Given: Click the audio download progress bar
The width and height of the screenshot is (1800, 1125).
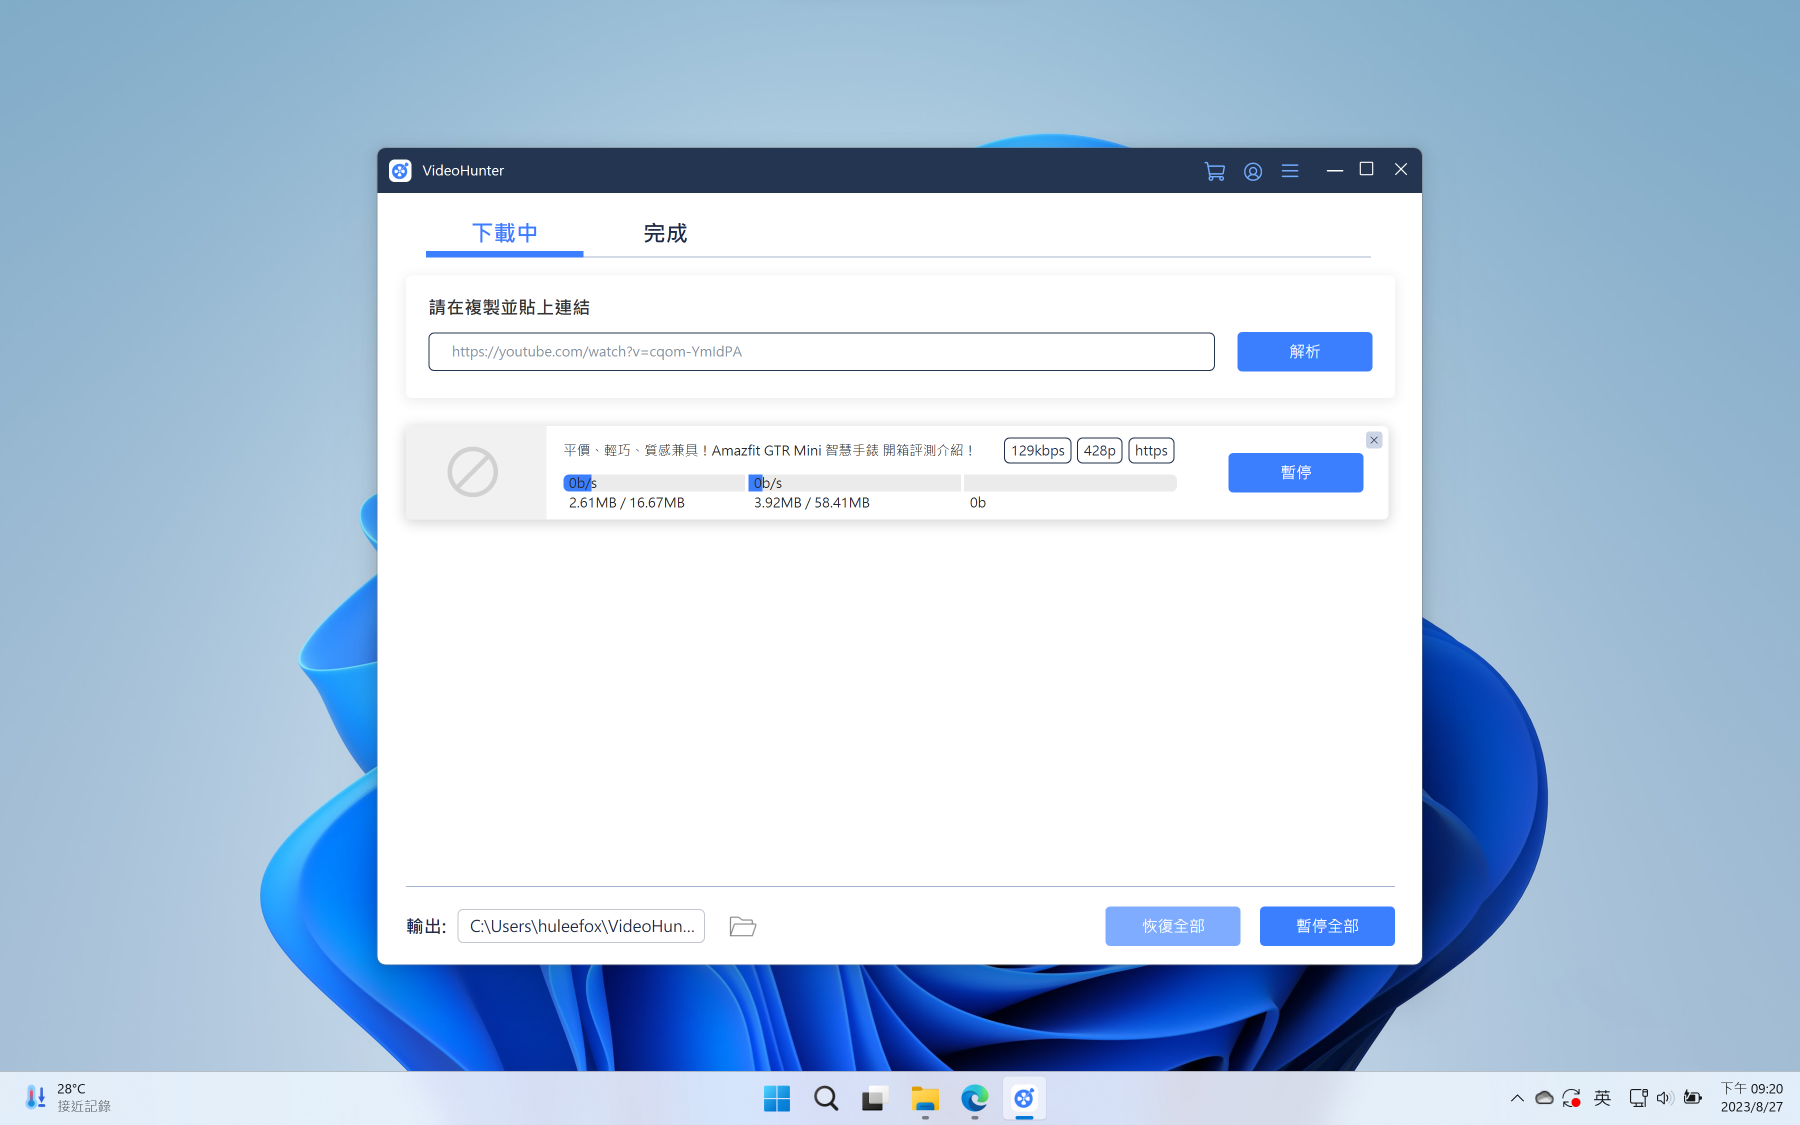Looking at the screenshot, I should point(653,483).
